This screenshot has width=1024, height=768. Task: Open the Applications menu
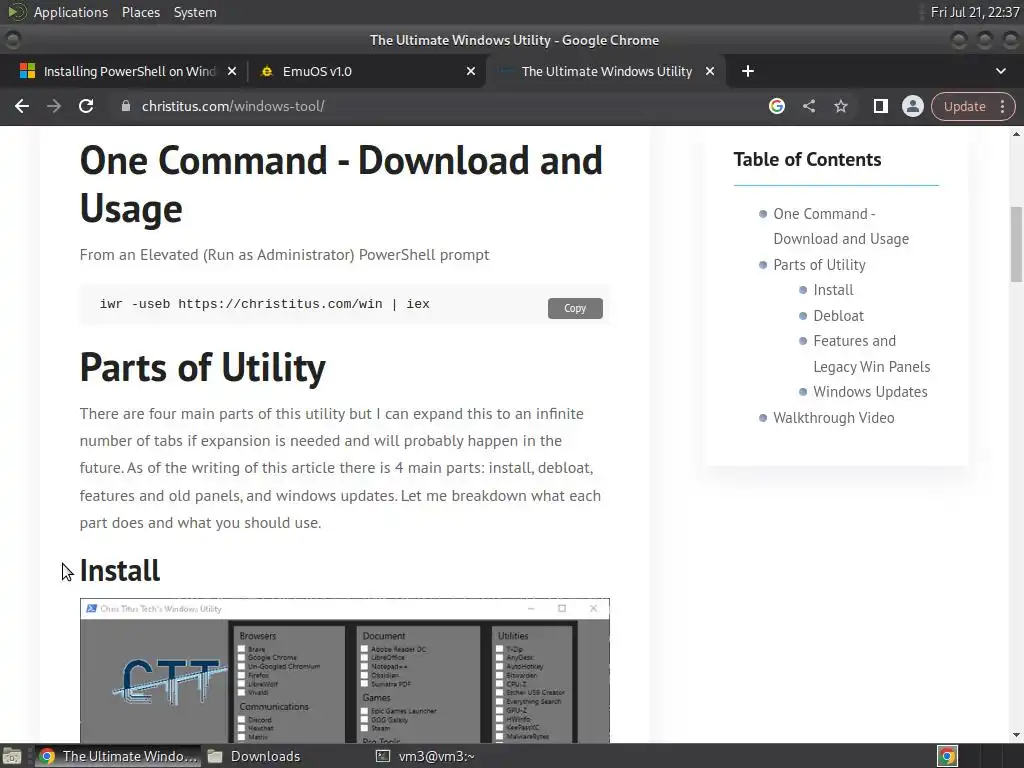[71, 12]
